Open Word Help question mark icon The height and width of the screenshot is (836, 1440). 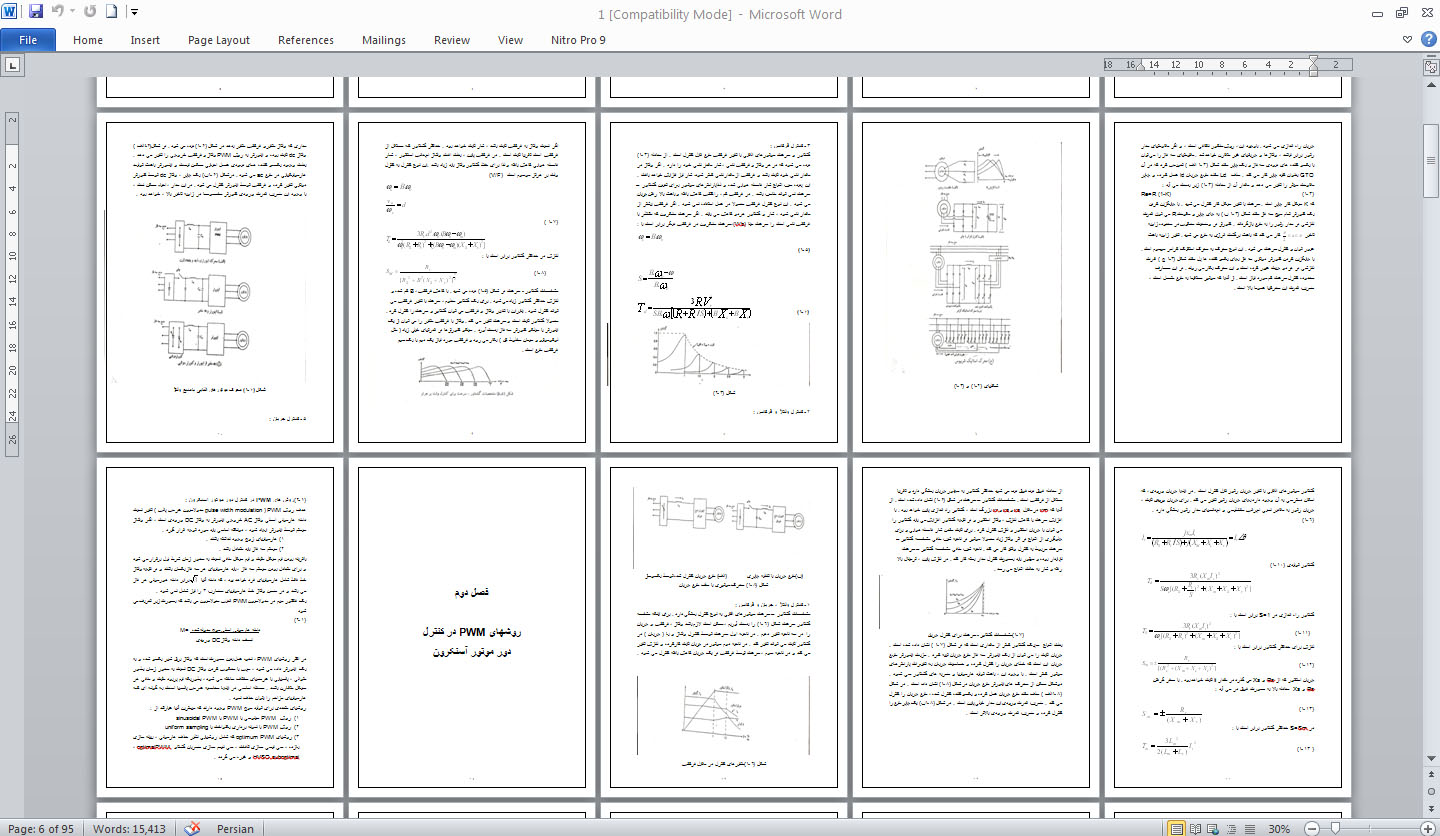coord(1427,40)
